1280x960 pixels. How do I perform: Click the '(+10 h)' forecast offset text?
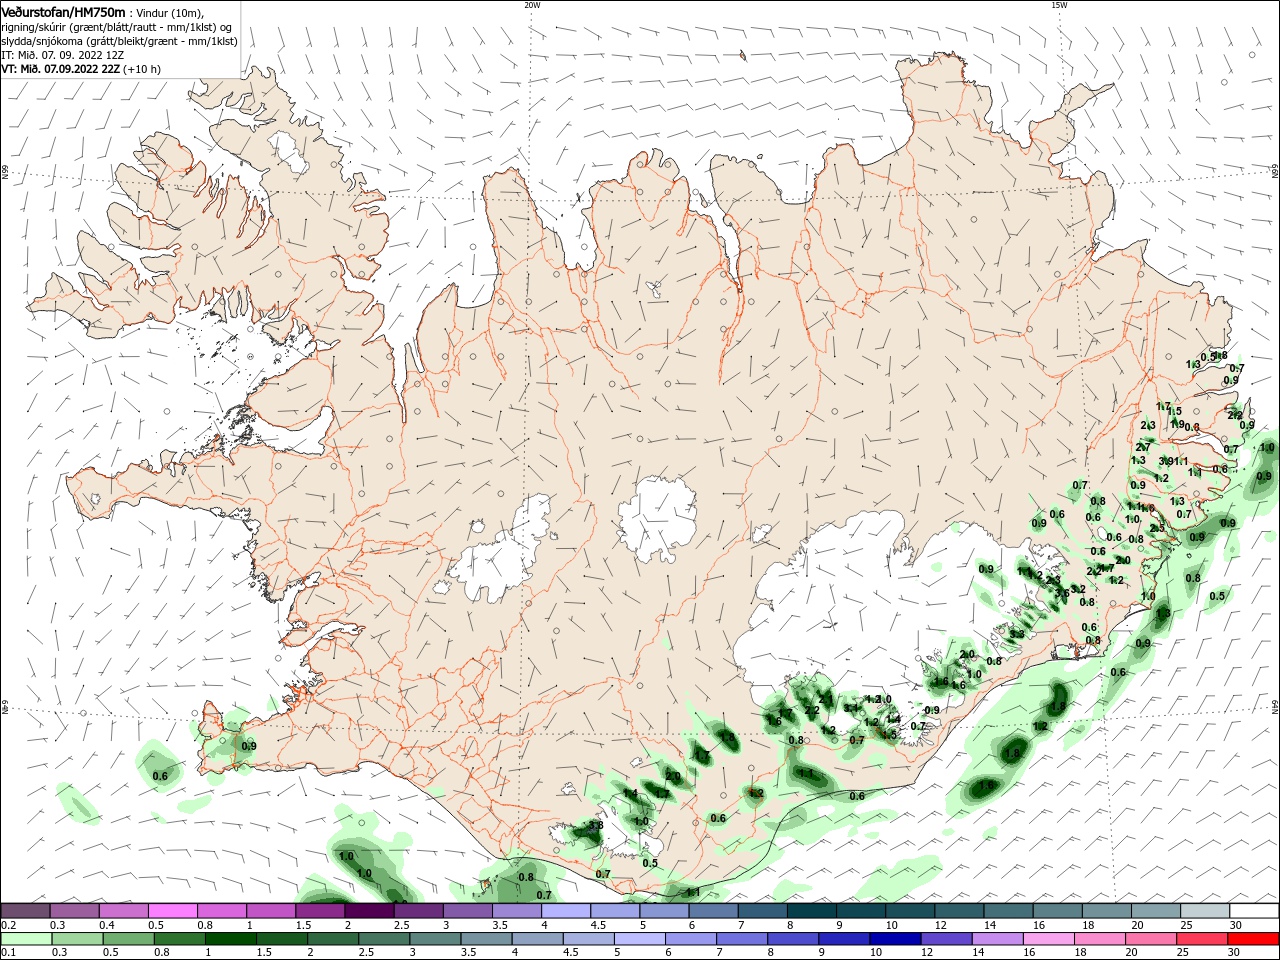(141, 69)
